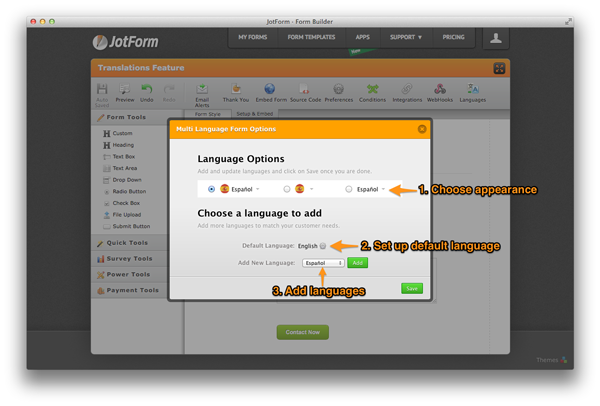Click the green Add language button
This screenshot has width=600, height=406.
coord(357,263)
